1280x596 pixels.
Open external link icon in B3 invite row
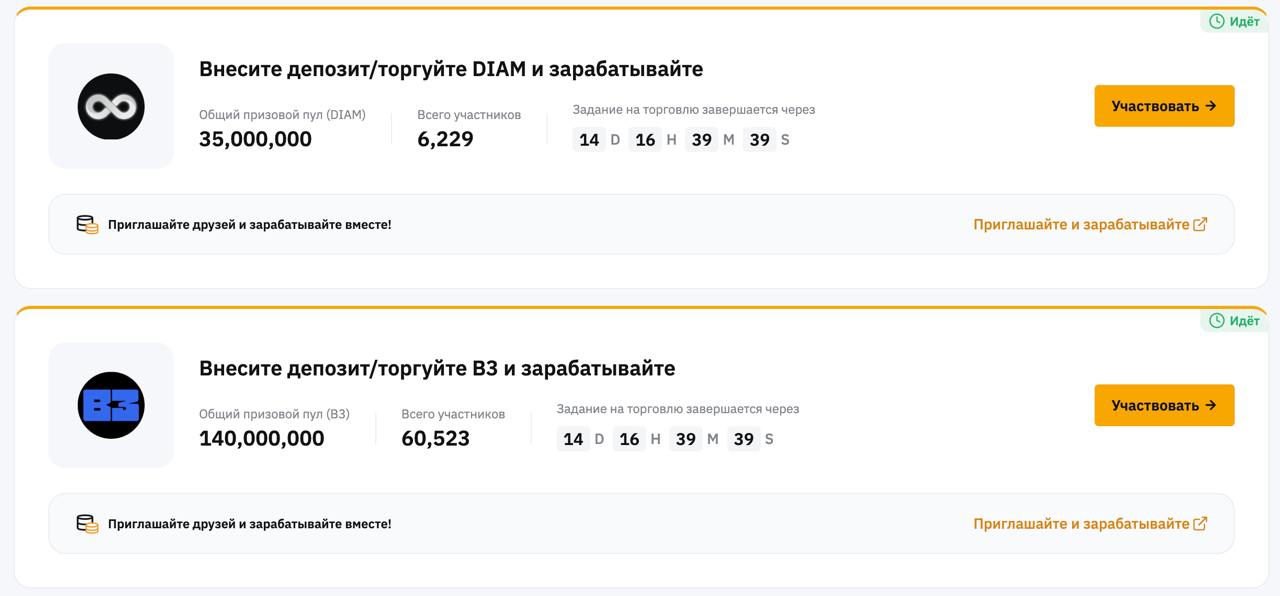tap(1201, 523)
